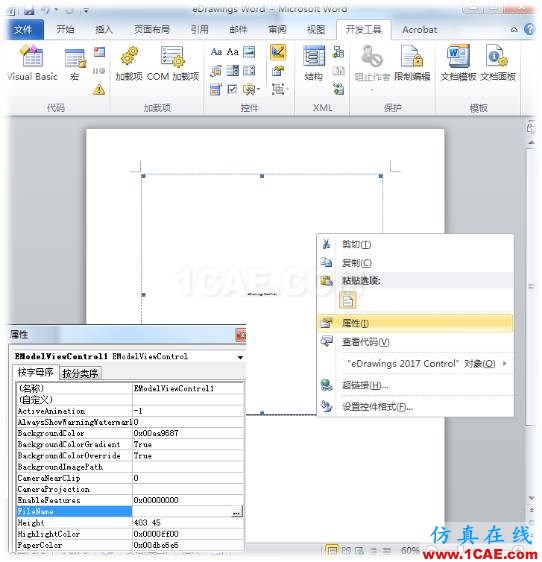Open Macro Security warning icon

[99, 89]
